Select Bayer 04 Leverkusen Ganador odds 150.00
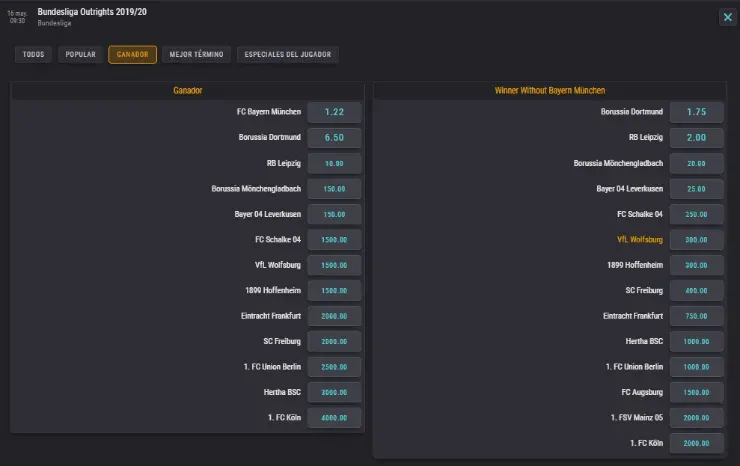740x466 pixels. point(334,214)
